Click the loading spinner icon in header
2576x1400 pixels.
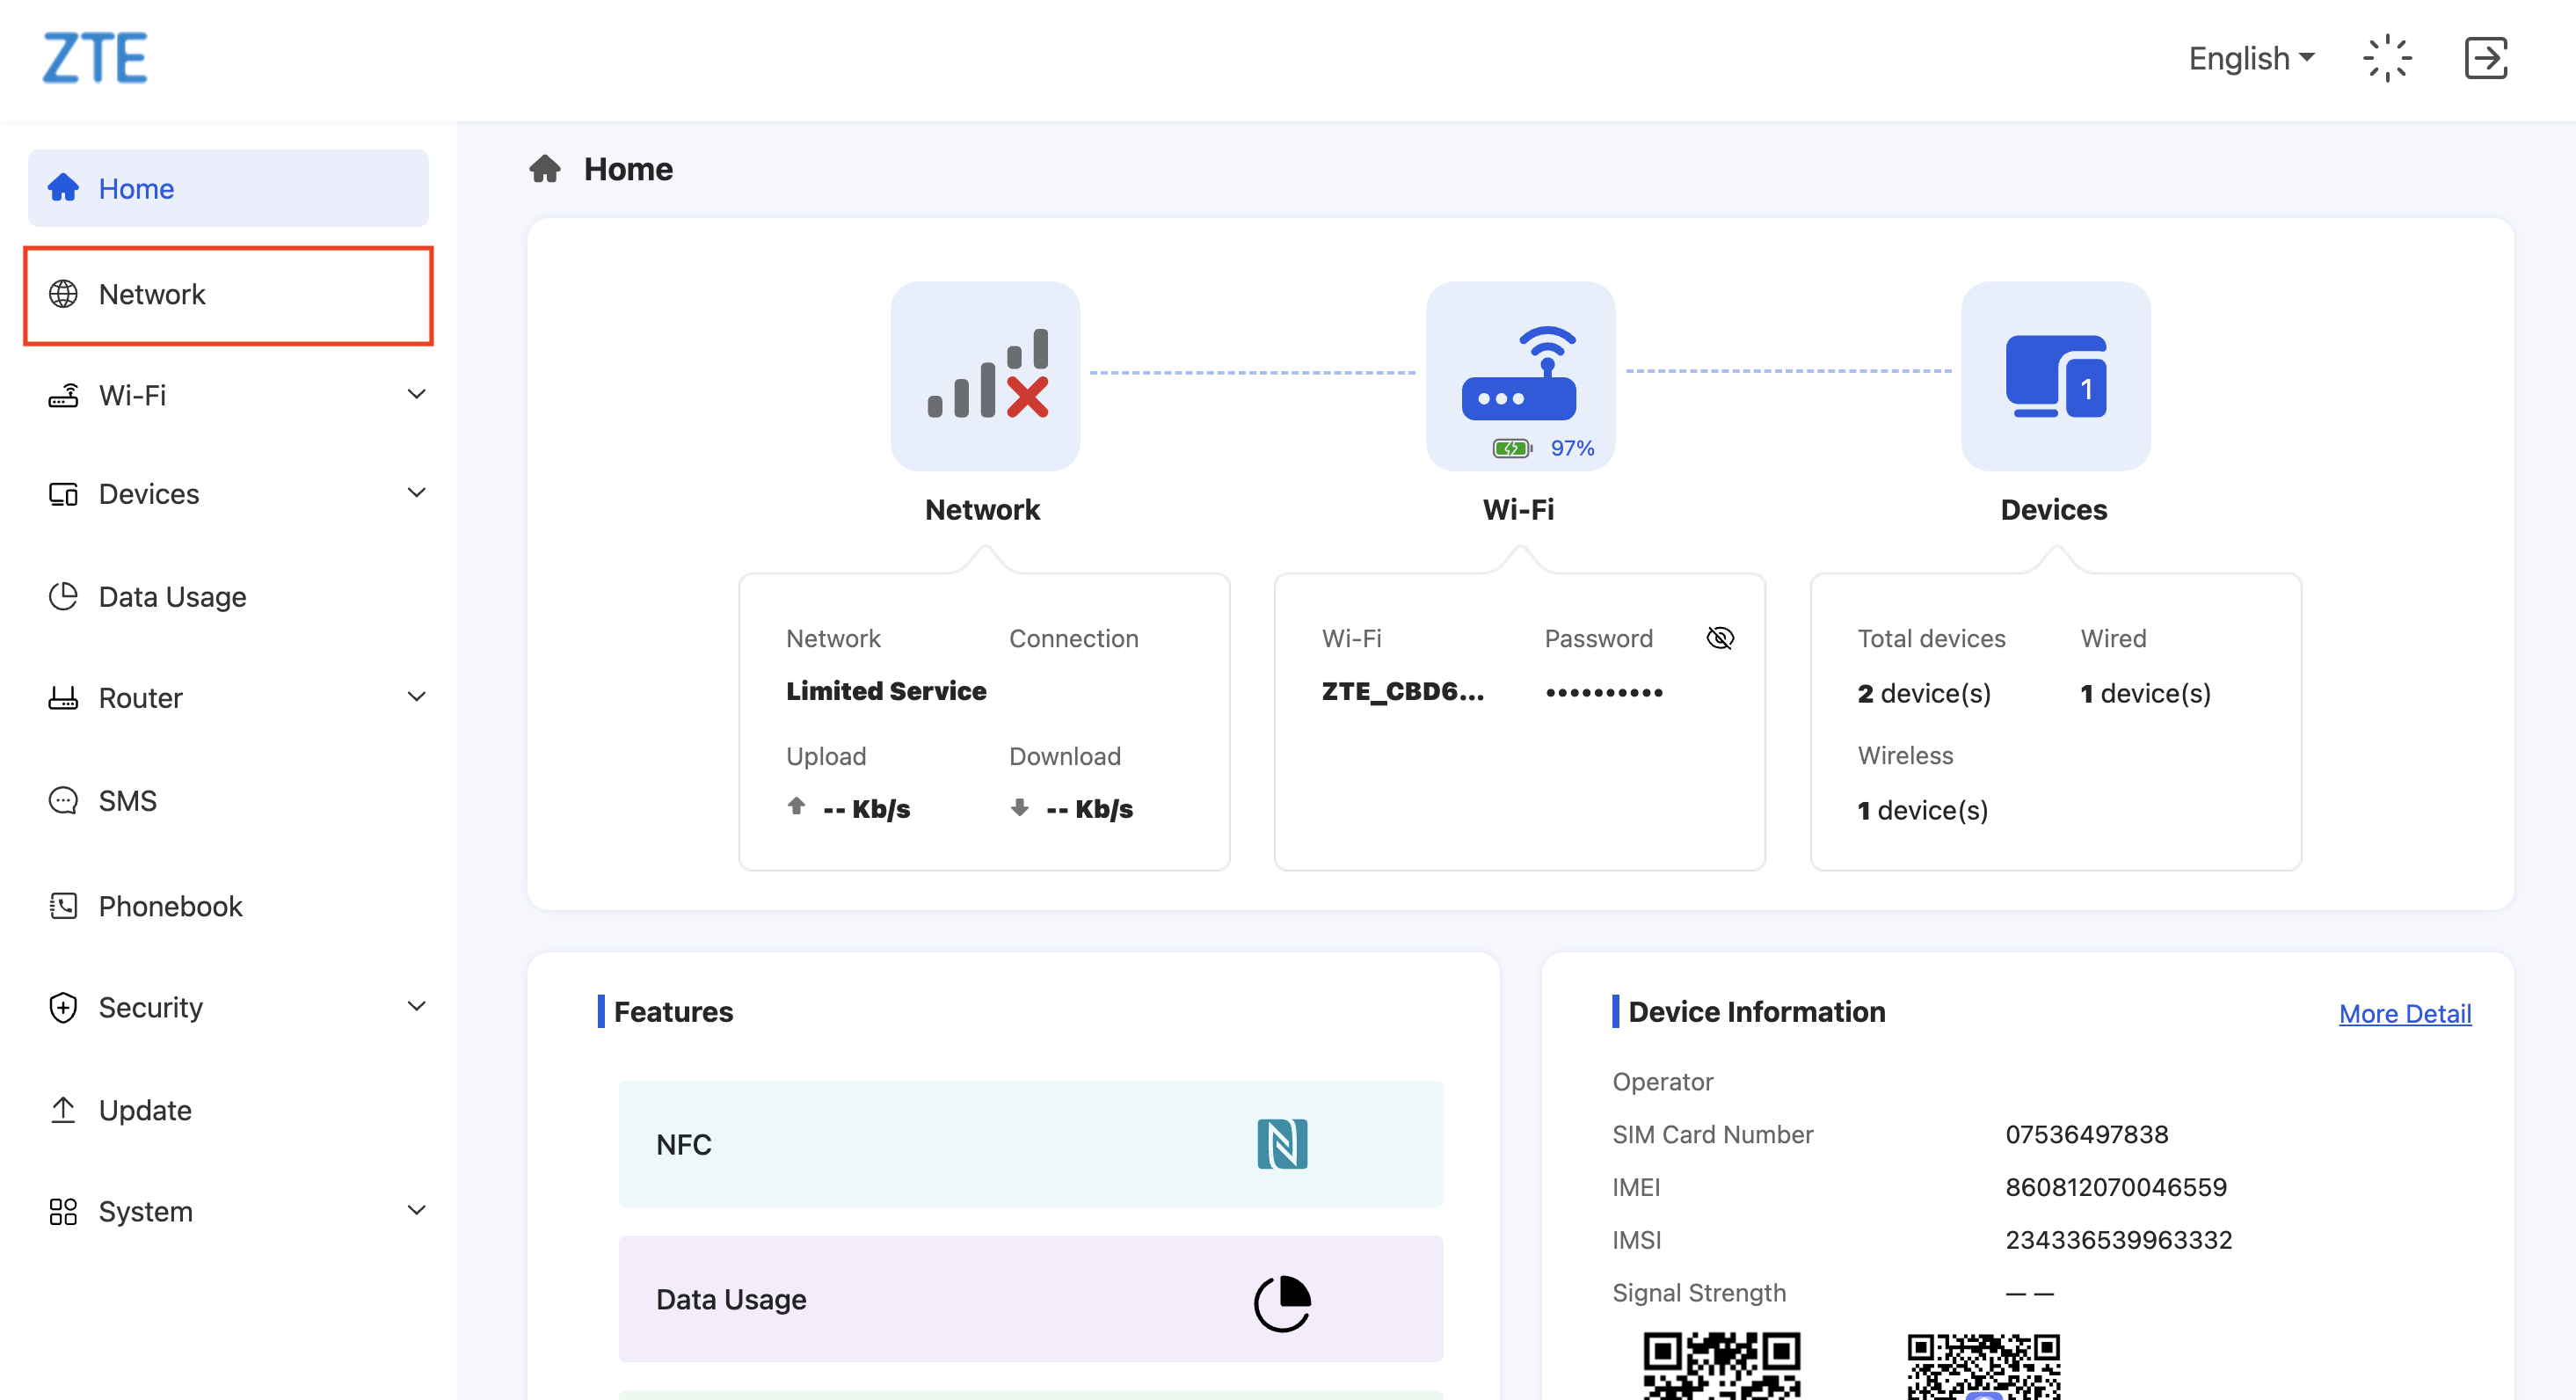click(2387, 58)
